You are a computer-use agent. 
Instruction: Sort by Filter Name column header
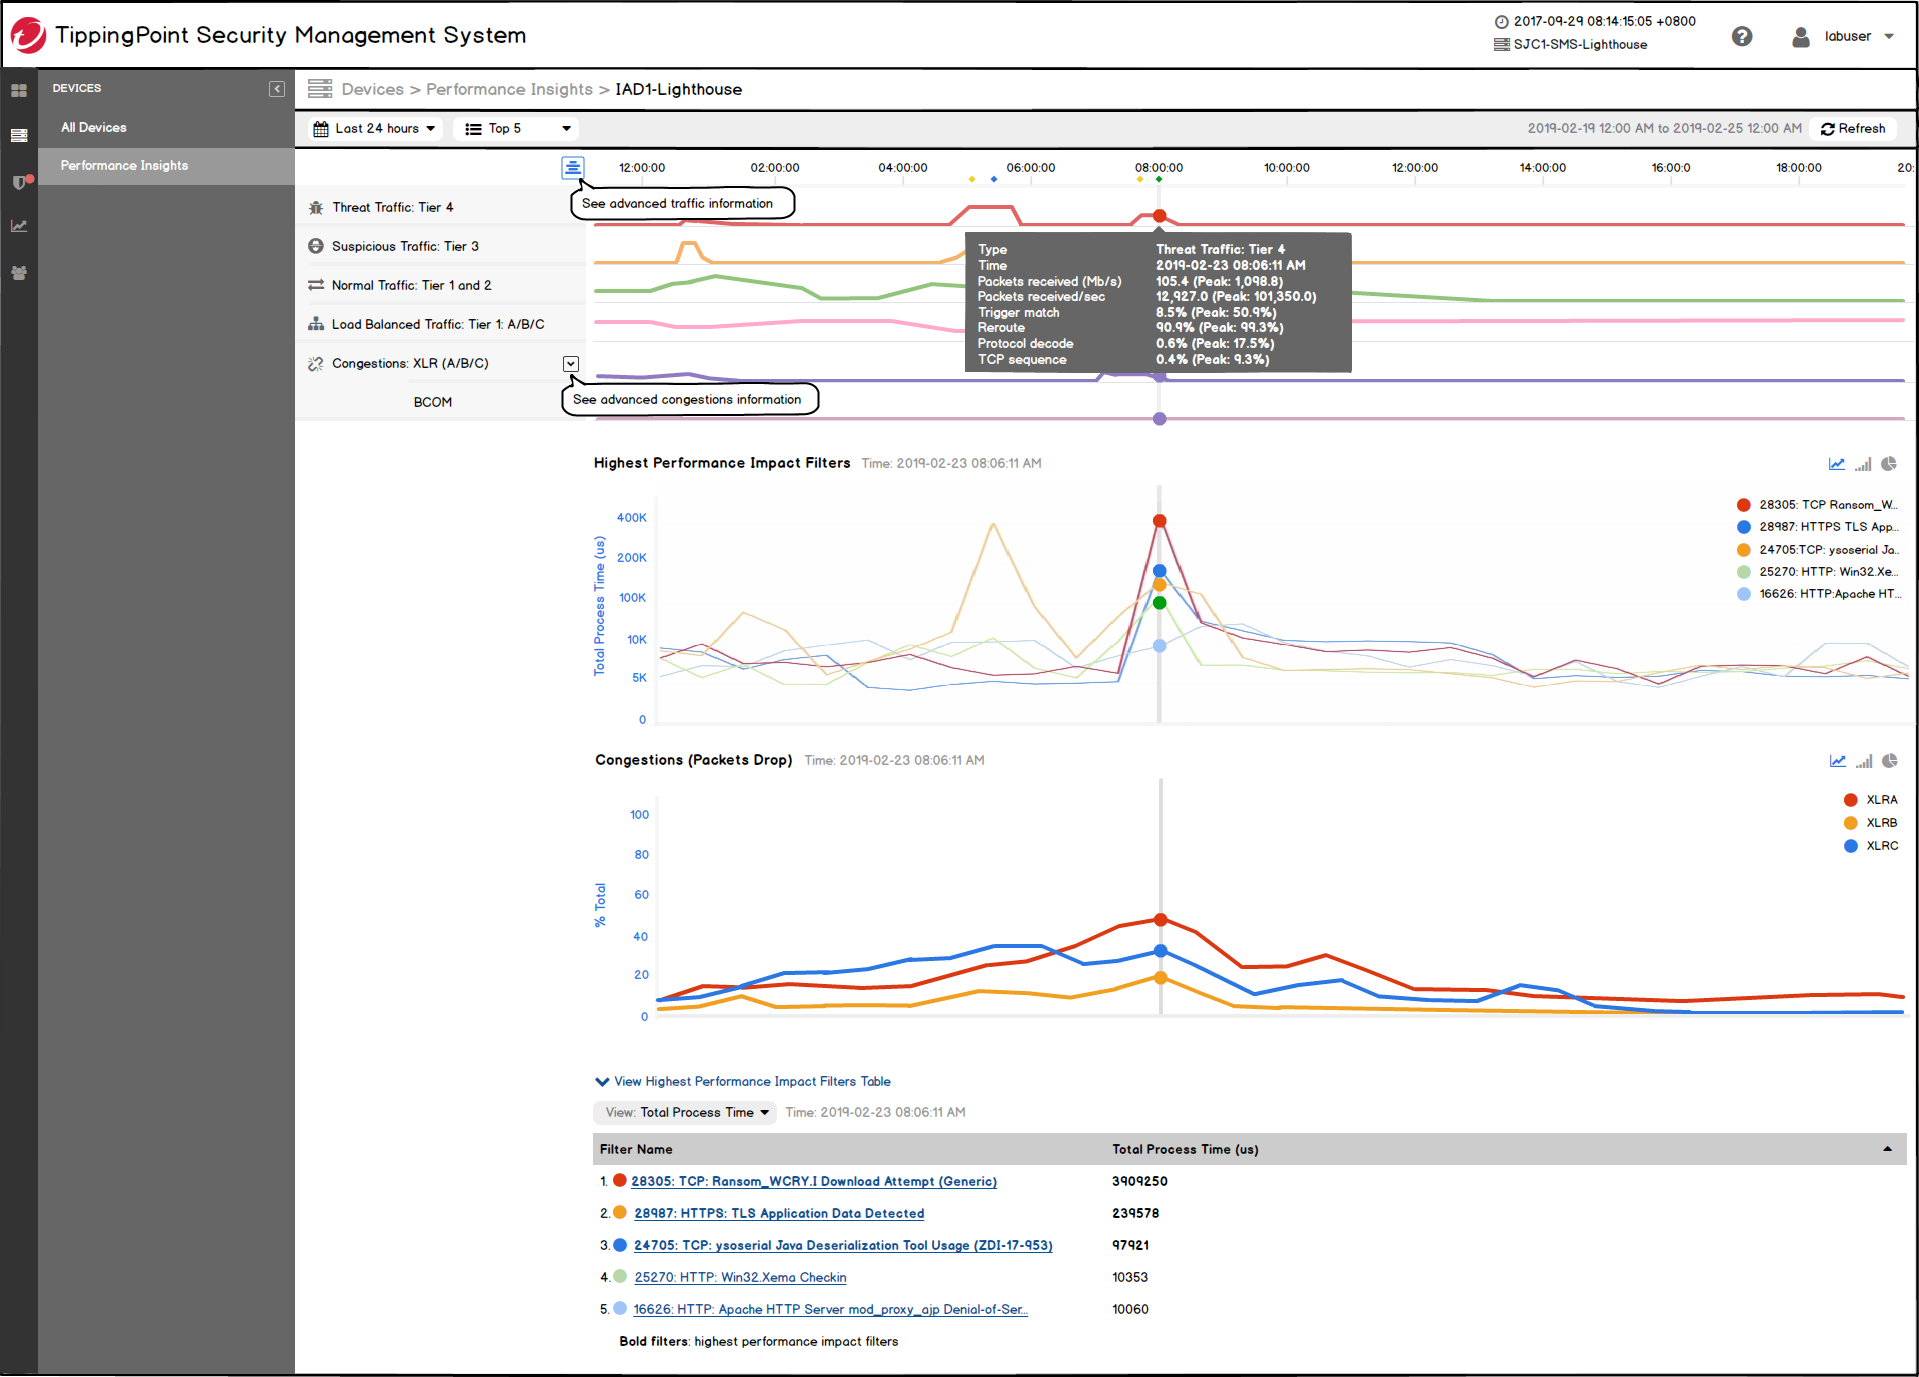coord(636,1149)
